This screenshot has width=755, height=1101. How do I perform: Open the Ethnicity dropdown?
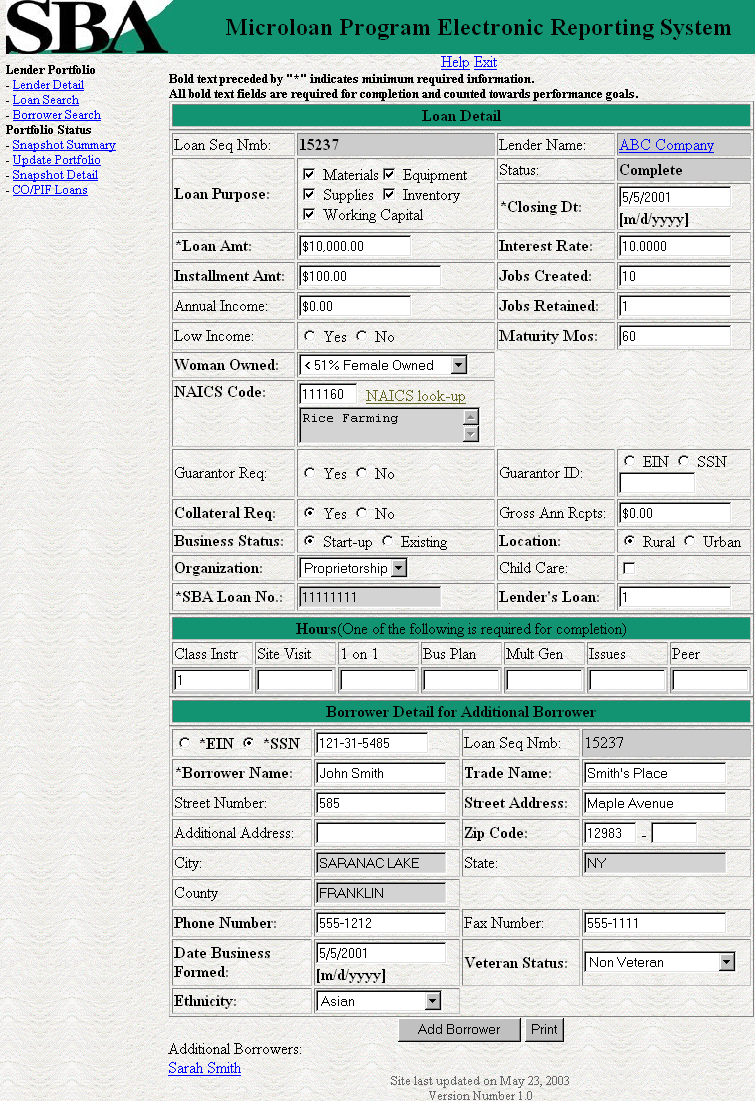379,1001
